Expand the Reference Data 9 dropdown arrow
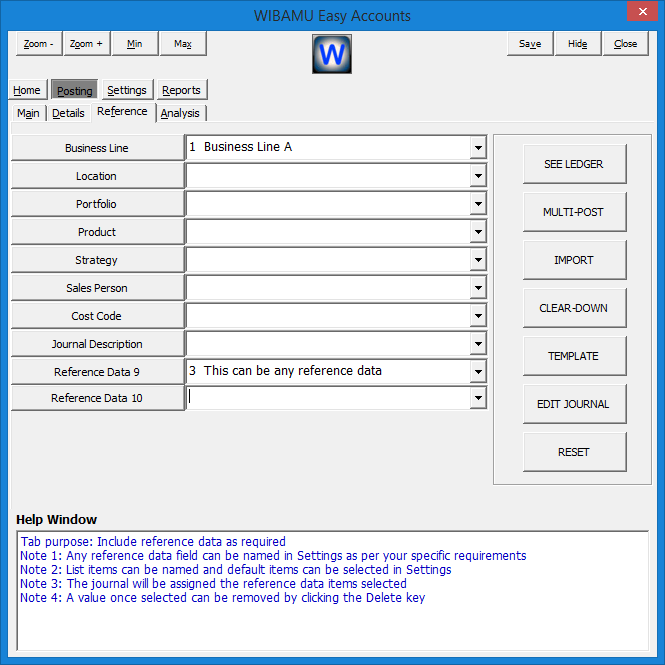 [x=478, y=372]
